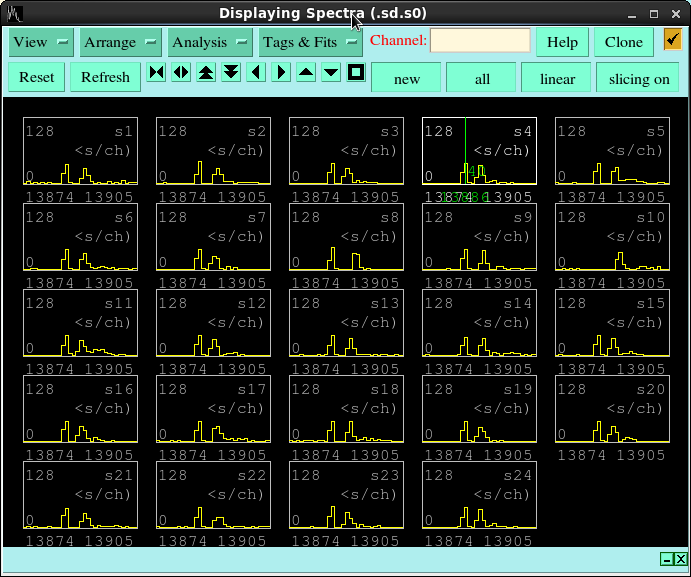
Task: Select spectrum panel s7
Action: pyautogui.click(x=214, y=237)
